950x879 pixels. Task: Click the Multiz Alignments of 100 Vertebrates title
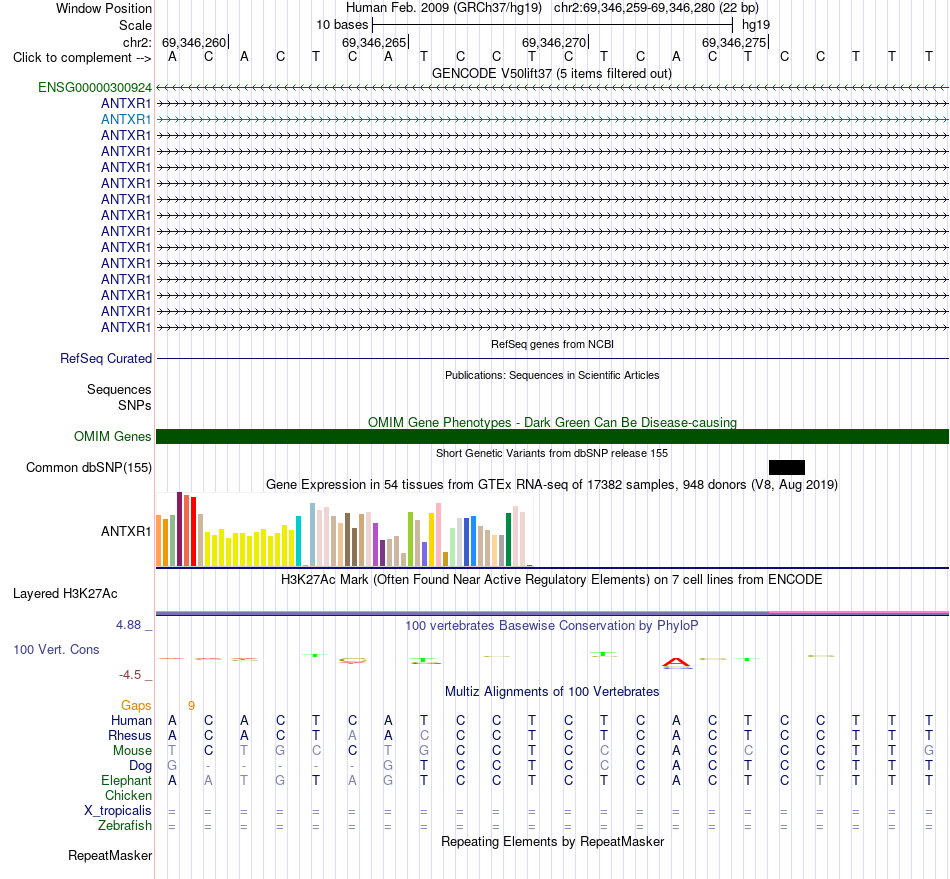point(552,691)
